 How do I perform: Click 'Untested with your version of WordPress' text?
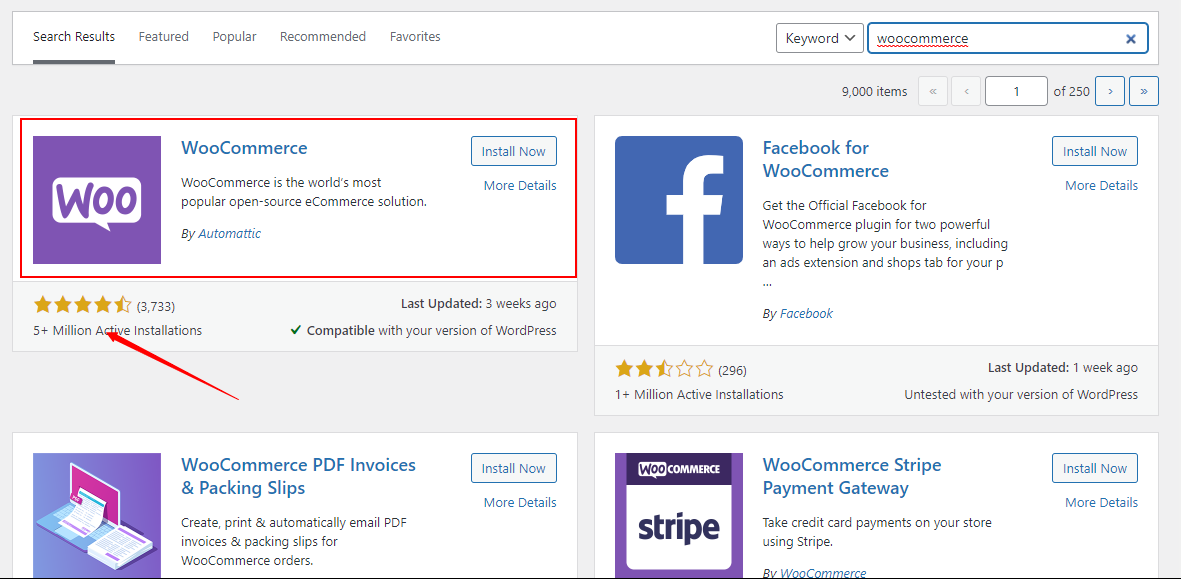[1021, 394]
